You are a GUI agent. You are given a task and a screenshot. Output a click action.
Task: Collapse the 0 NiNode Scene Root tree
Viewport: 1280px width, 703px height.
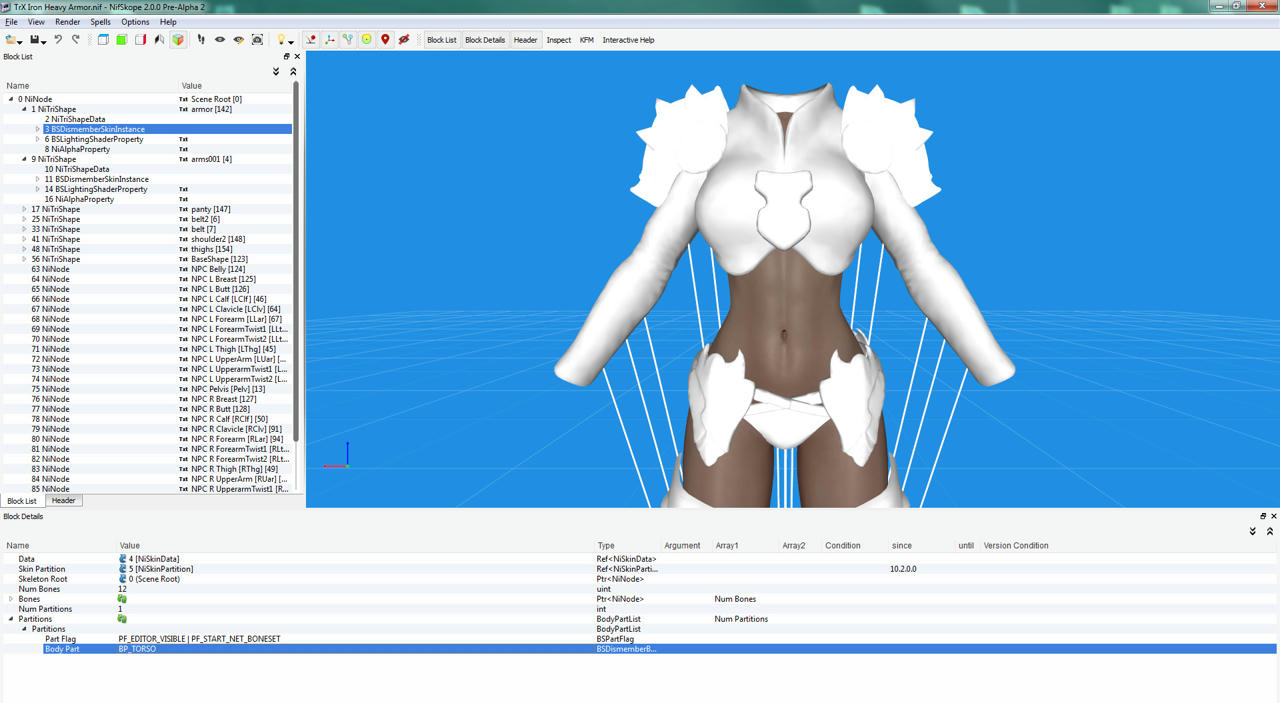pyautogui.click(x=11, y=99)
